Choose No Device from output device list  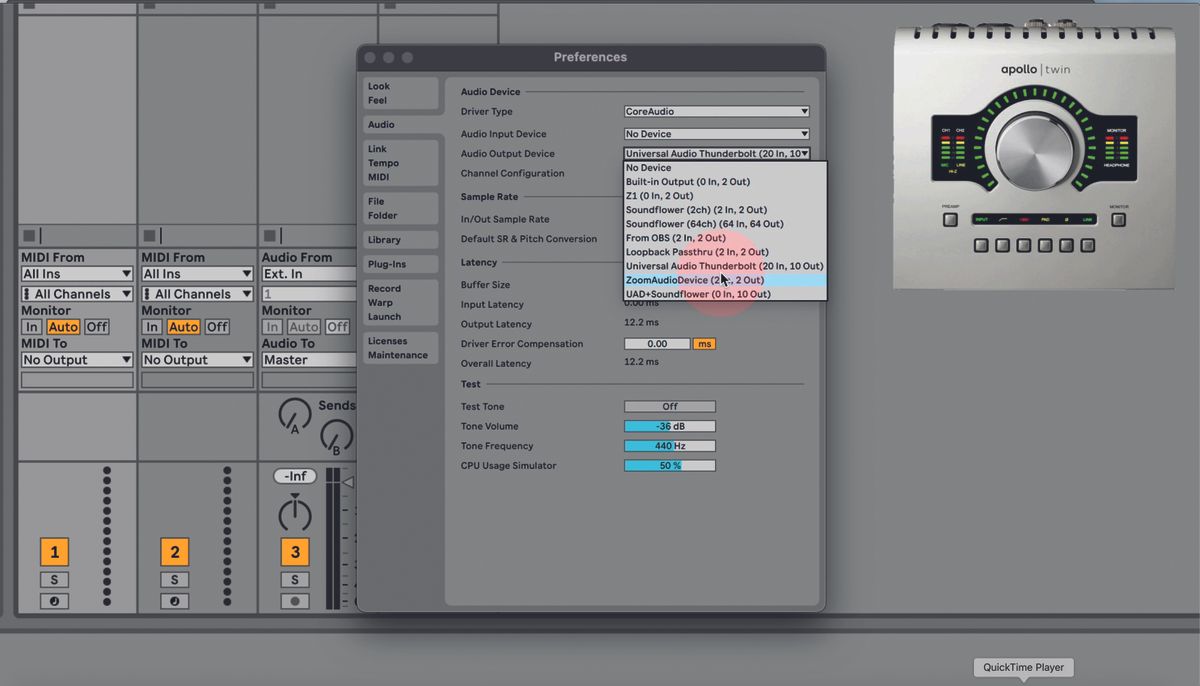tap(725, 168)
